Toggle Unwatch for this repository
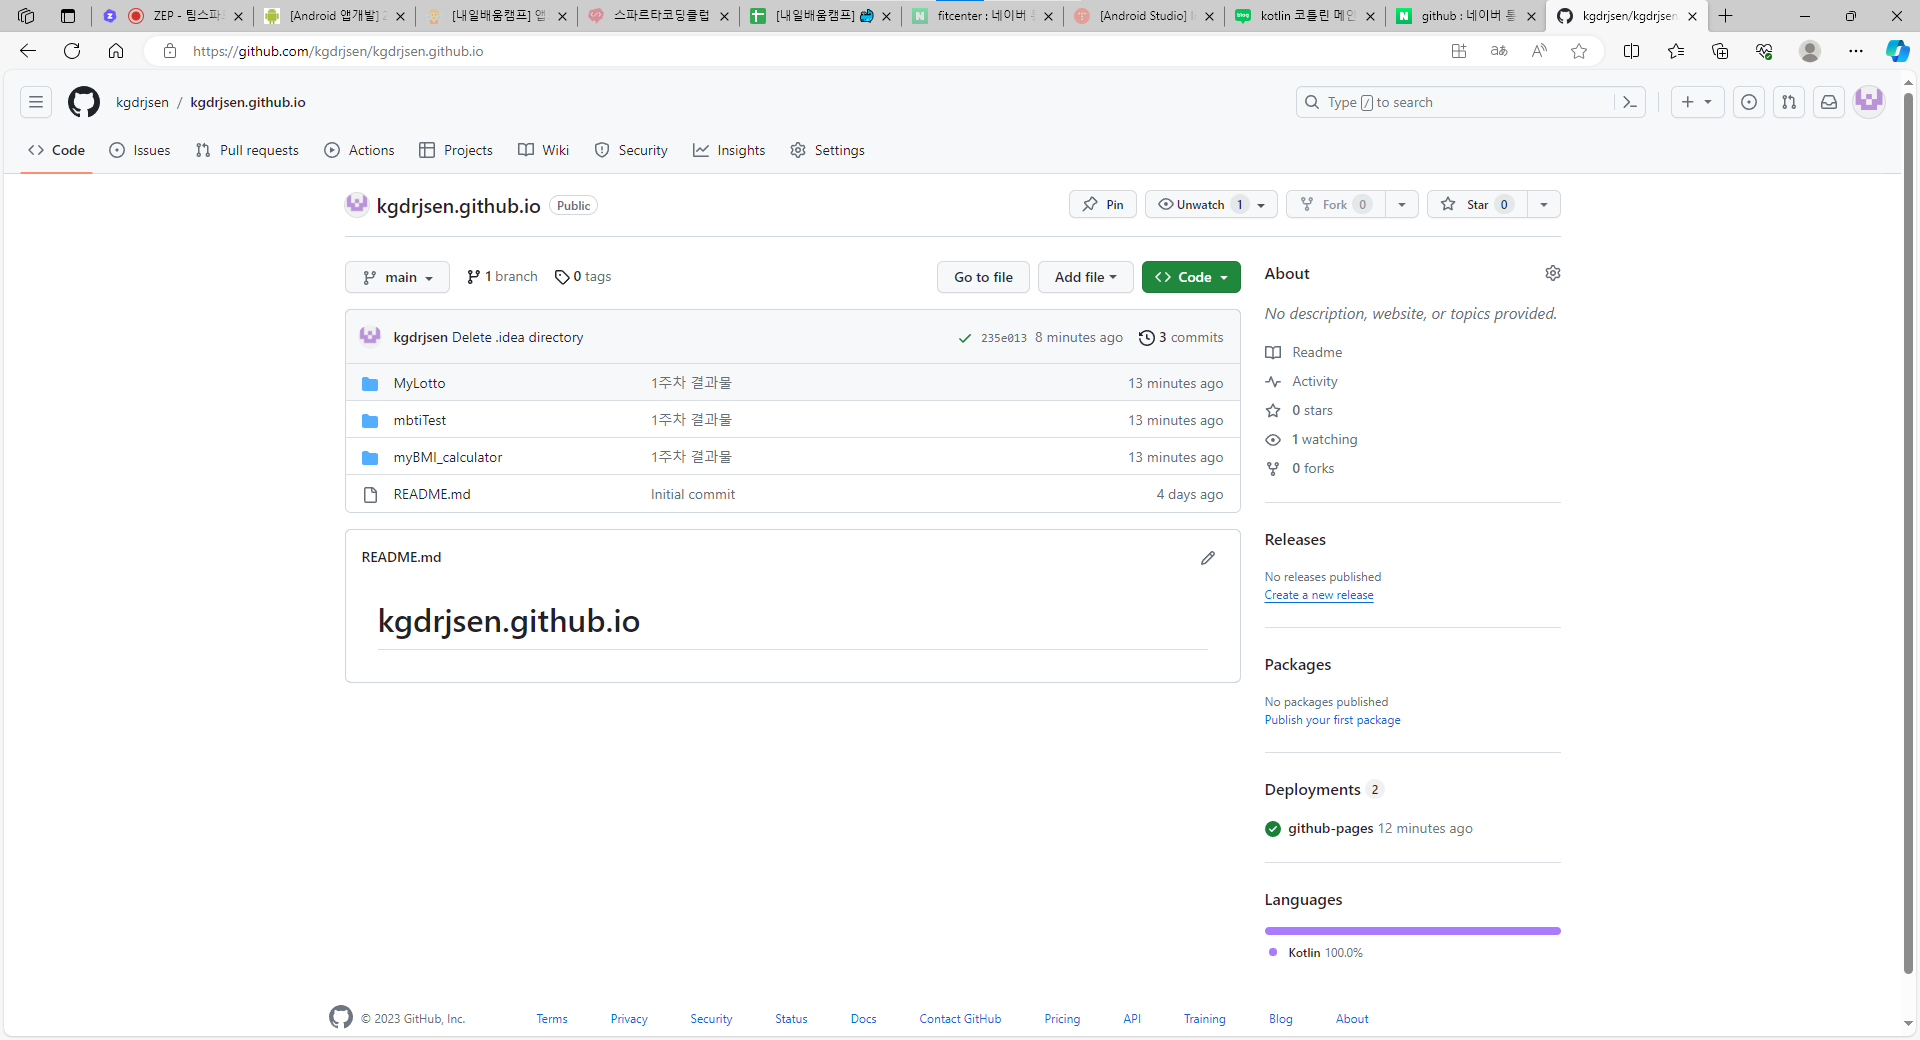Image resolution: width=1920 pixels, height=1040 pixels. [1211, 204]
